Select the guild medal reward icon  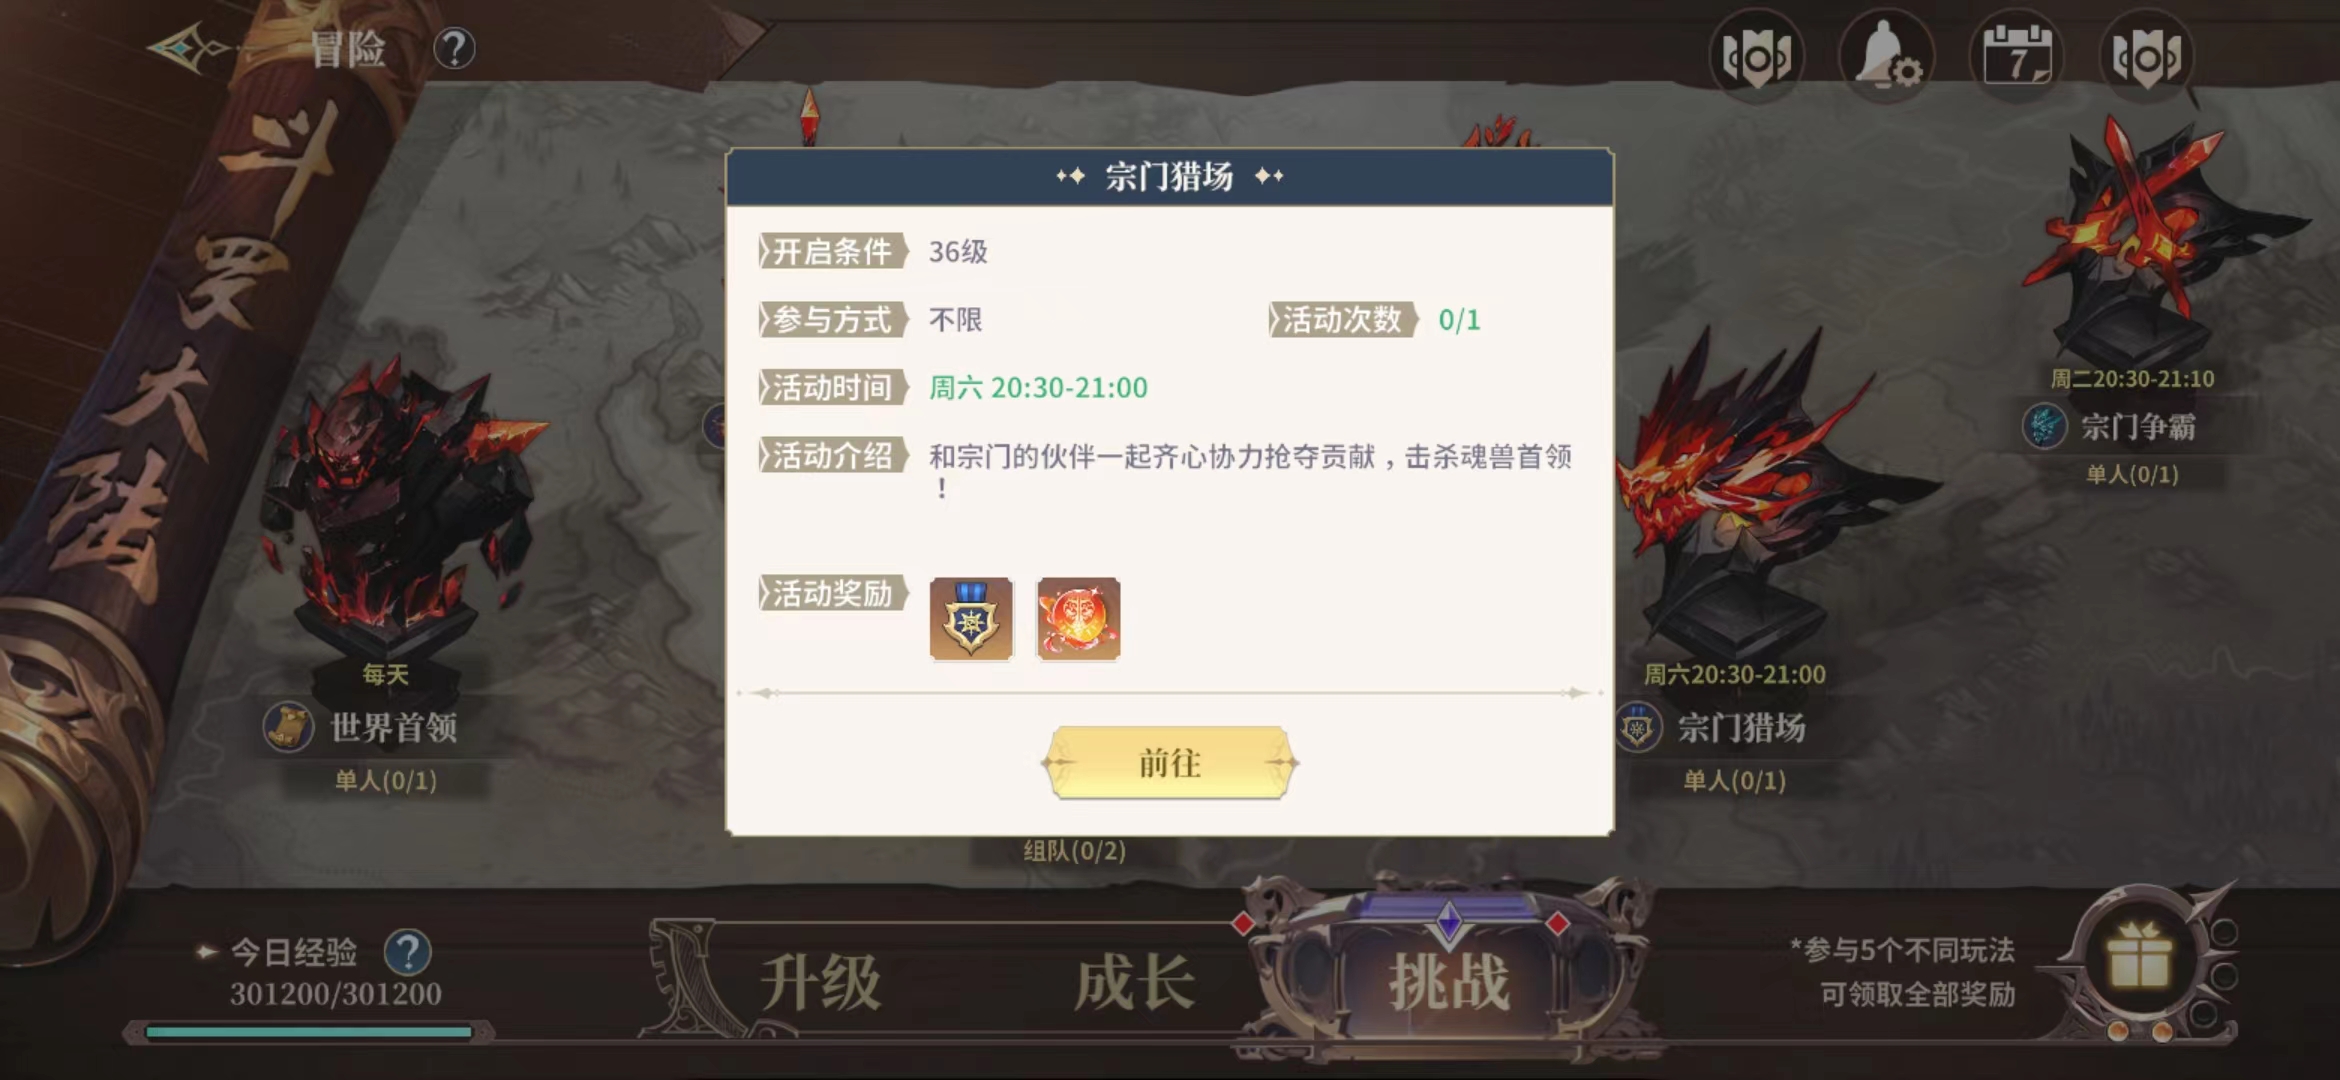(x=971, y=619)
